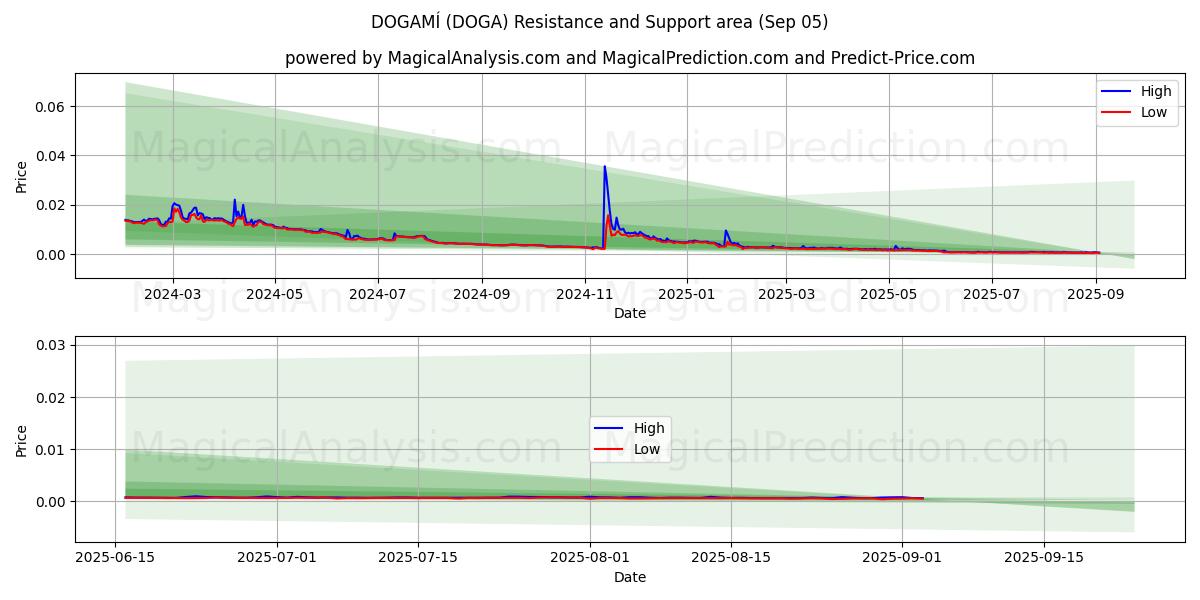Click the chart title 'DOGAMÍ (DOGA) Resistance and Support area (Sep 05)'

tap(600, 22)
